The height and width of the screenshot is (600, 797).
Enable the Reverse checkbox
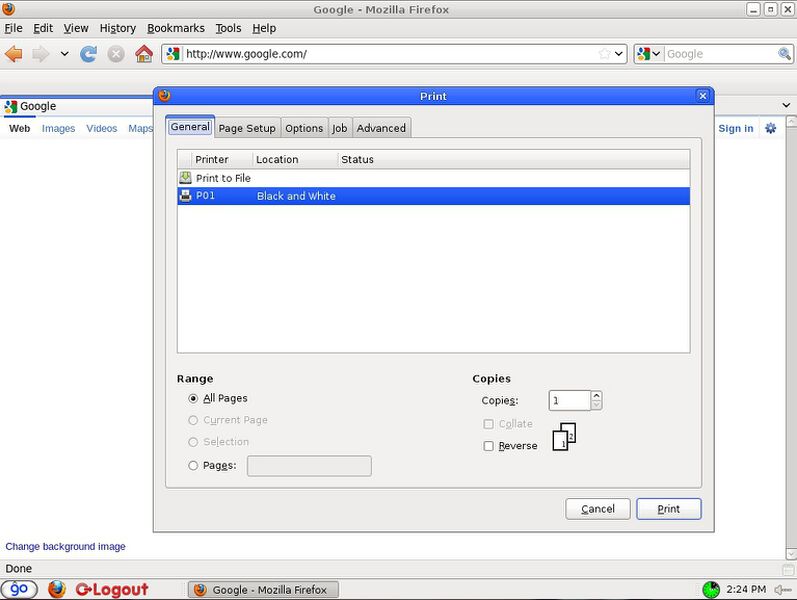pyautogui.click(x=488, y=446)
